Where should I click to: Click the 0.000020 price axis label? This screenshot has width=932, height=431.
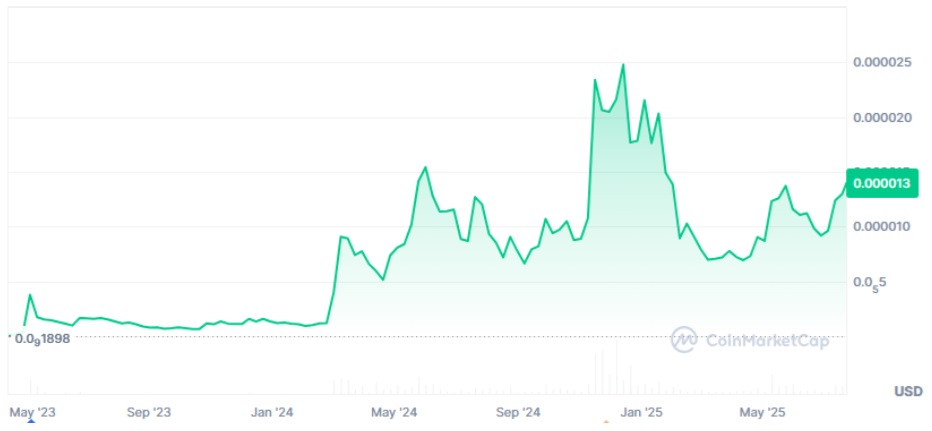pyautogui.click(x=882, y=118)
